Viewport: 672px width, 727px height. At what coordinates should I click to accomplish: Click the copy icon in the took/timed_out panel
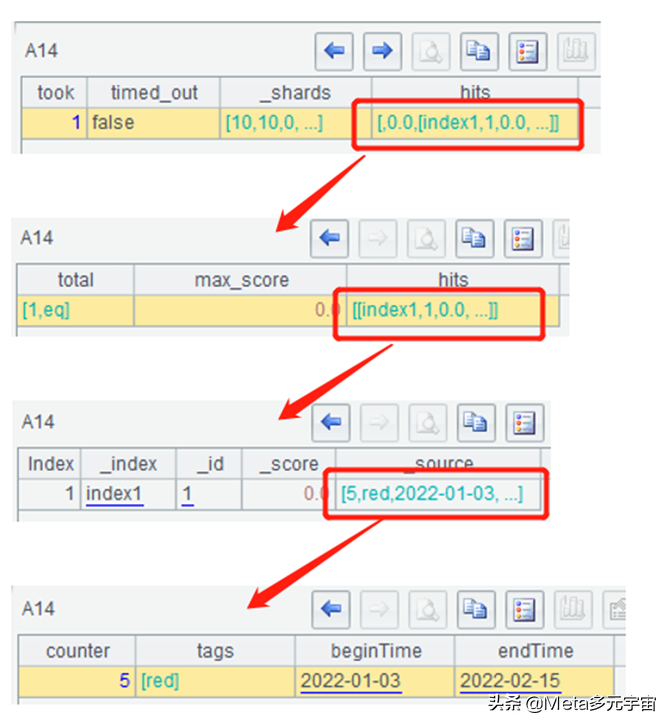coord(479,51)
